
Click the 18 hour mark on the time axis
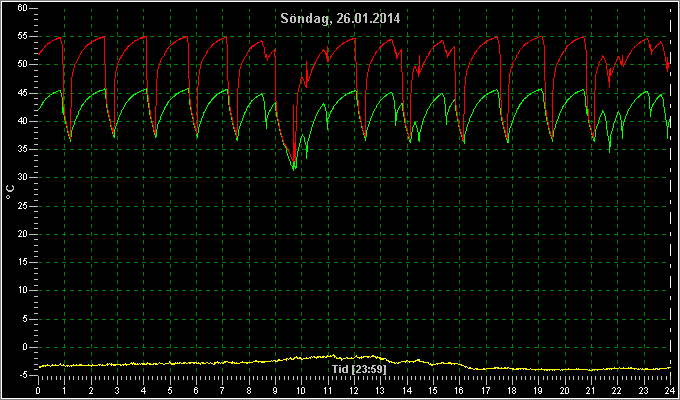pyautogui.click(x=512, y=390)
